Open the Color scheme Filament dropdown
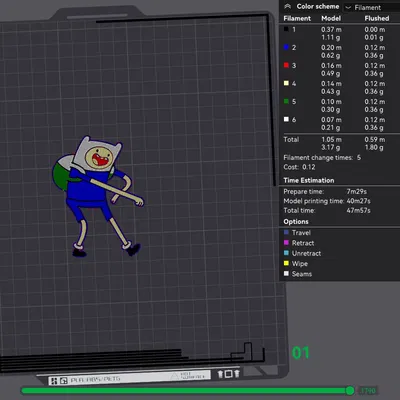The height and width of the screenshot is (400, 400). pyautogui.click(x=372, y=7)
